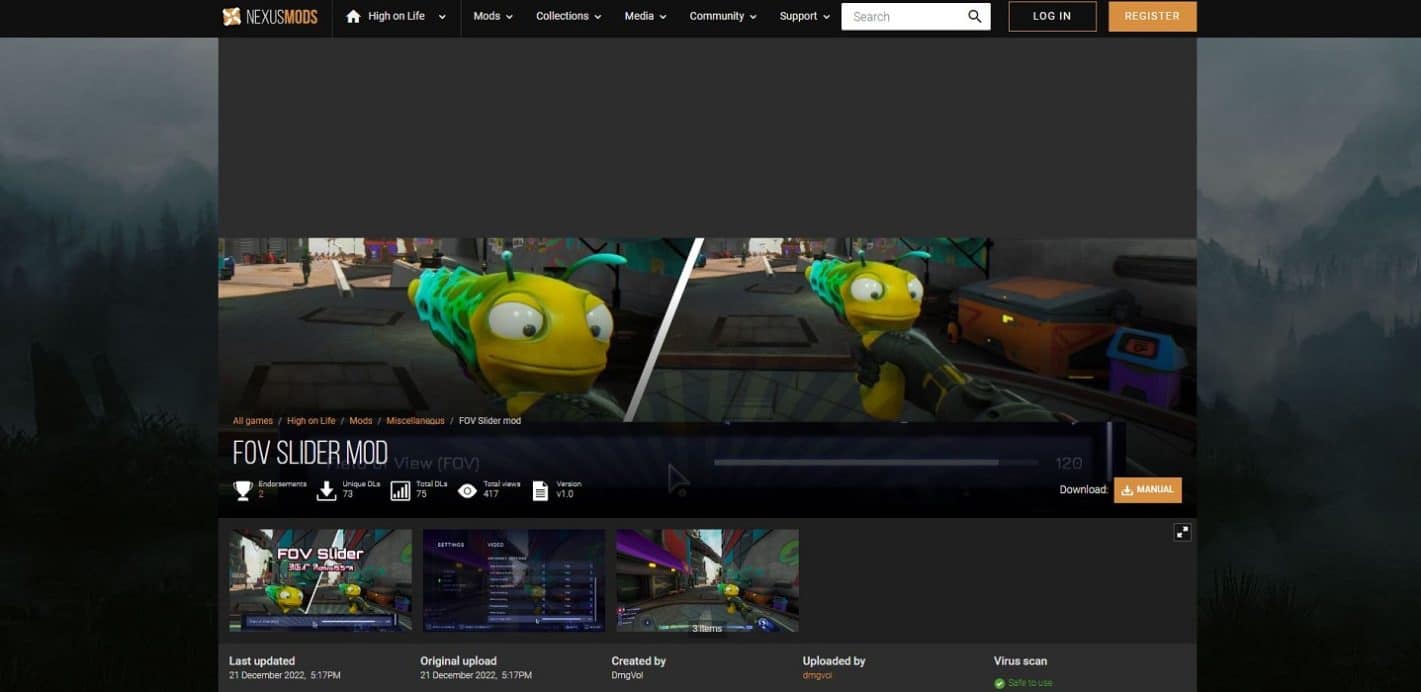The width and height of the screenshot is (1421, 692).
Task: Click the FOV SLIDER MOD title
Action: point(310,453)
